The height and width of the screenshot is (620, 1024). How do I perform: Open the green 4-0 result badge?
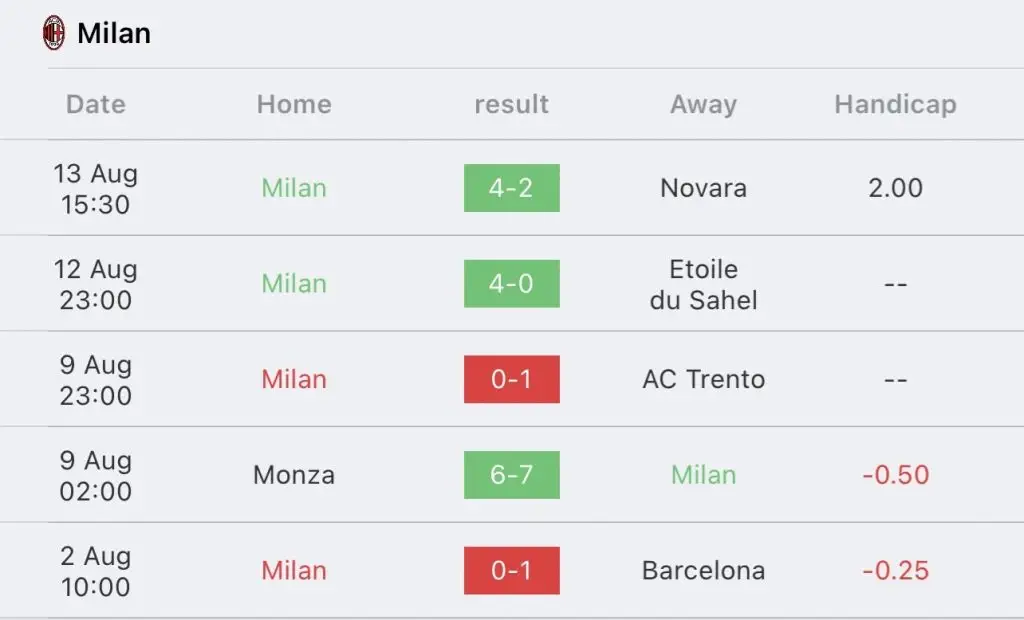click(512, 284)
